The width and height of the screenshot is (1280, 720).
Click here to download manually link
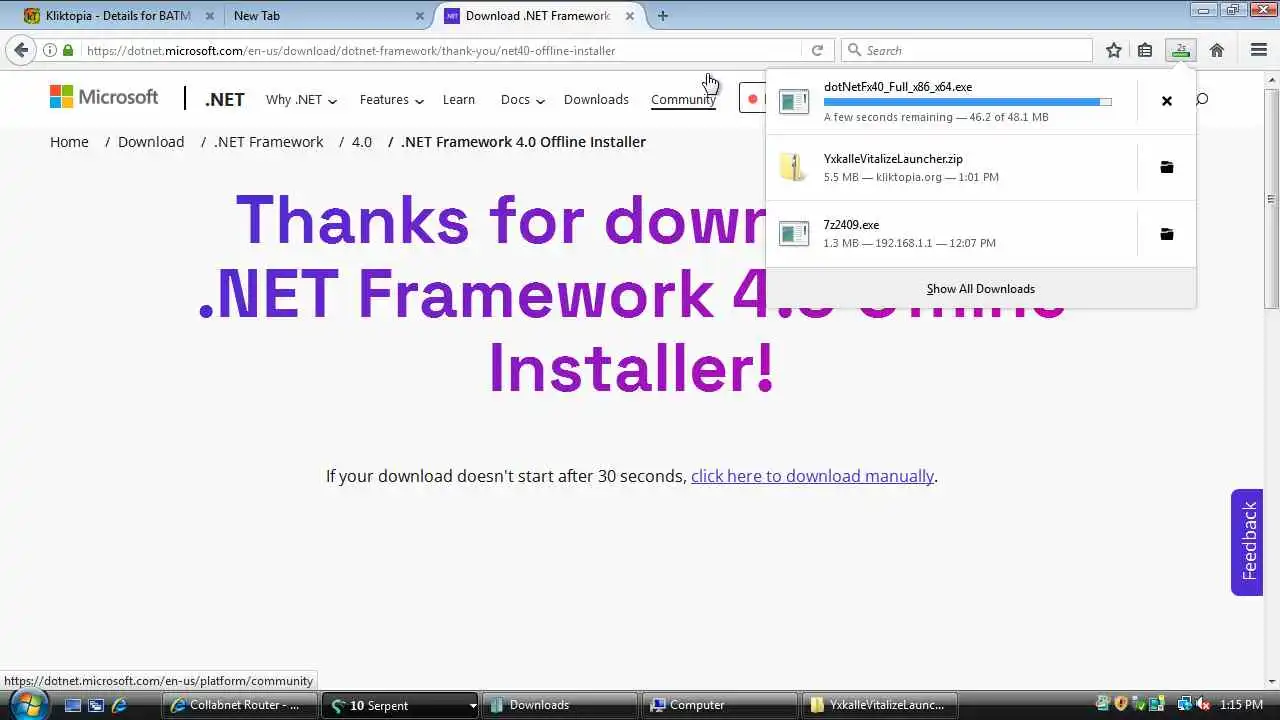coord(812,476)
